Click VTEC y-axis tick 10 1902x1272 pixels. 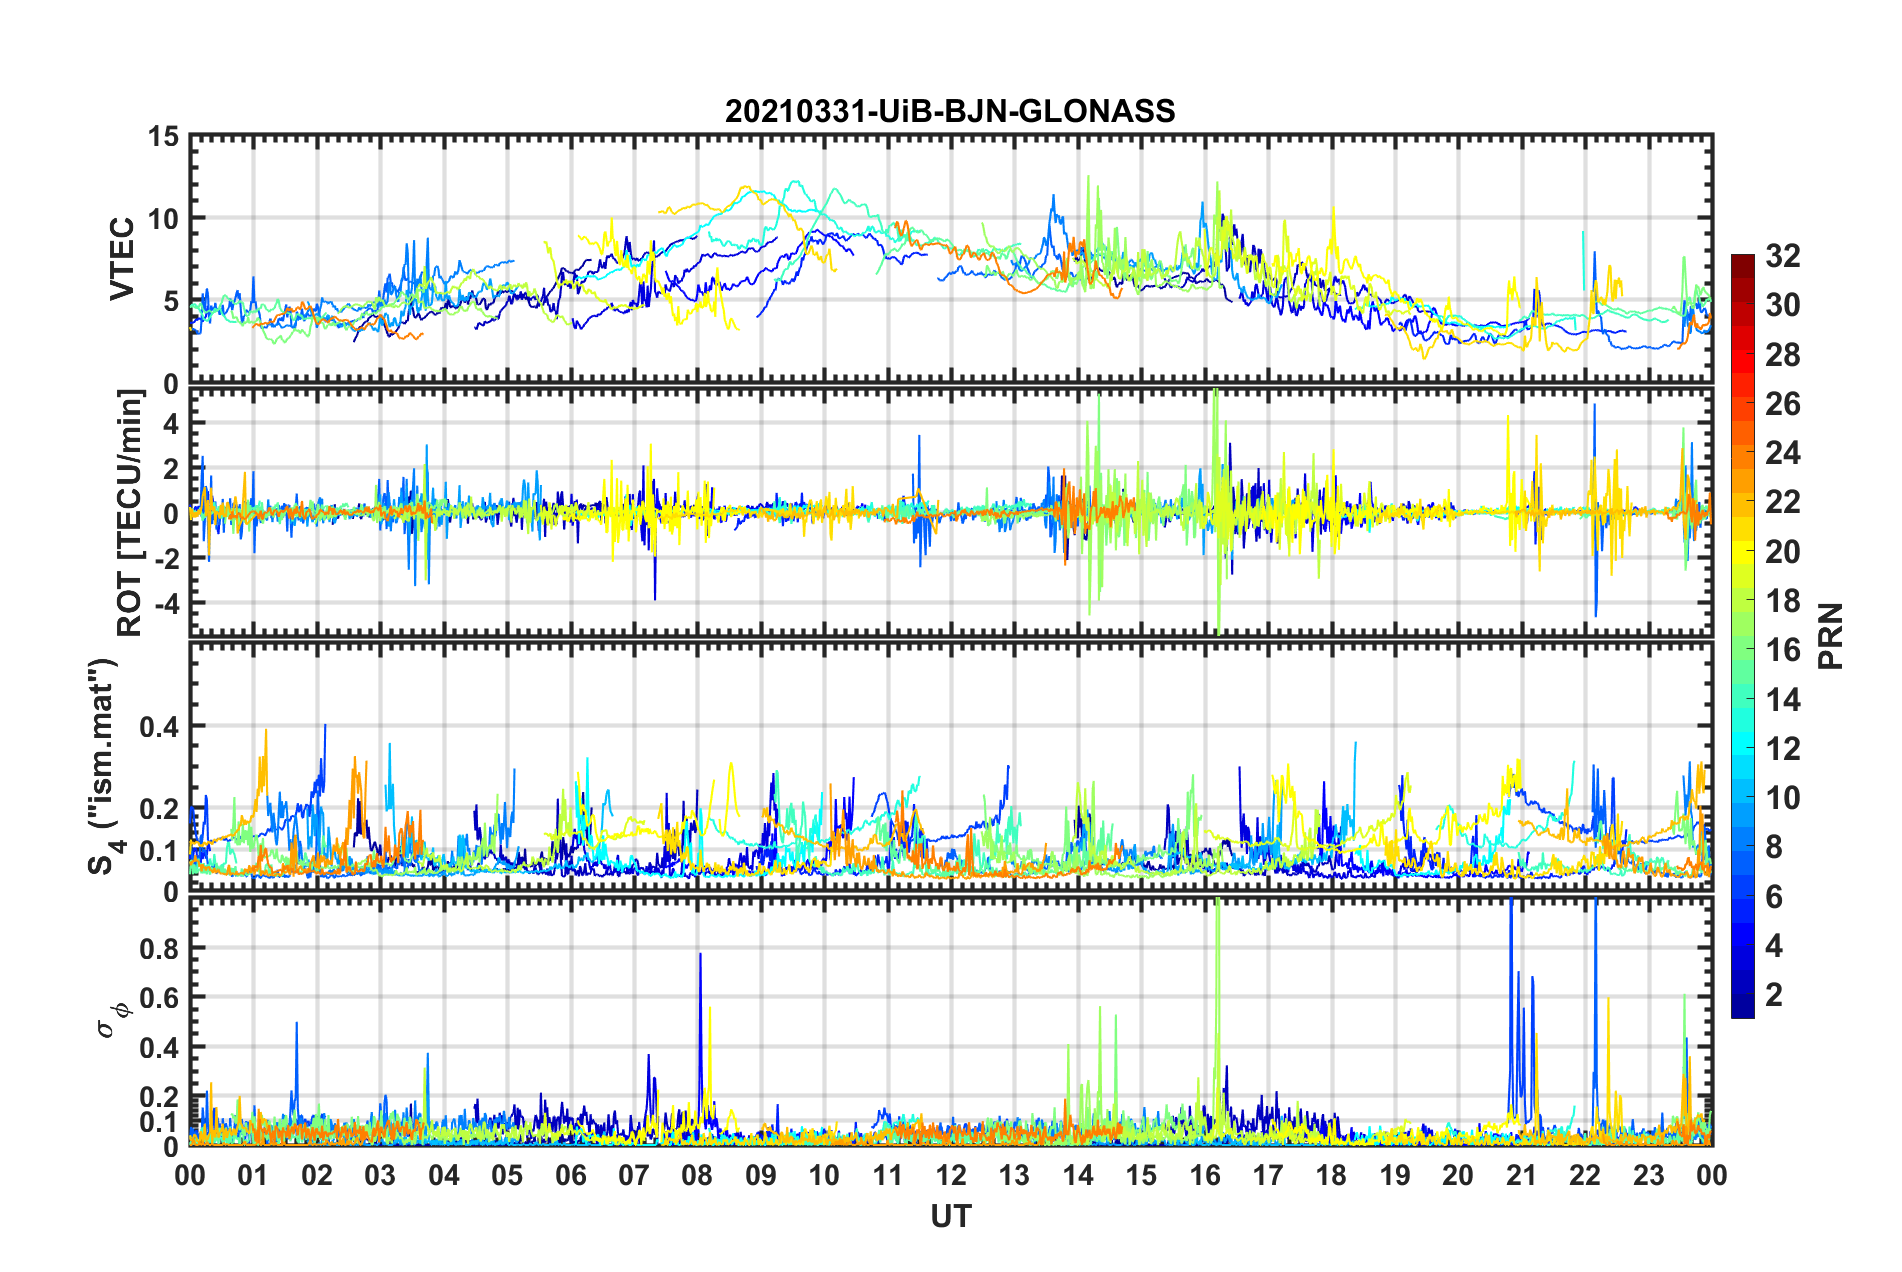pos(164,218)
